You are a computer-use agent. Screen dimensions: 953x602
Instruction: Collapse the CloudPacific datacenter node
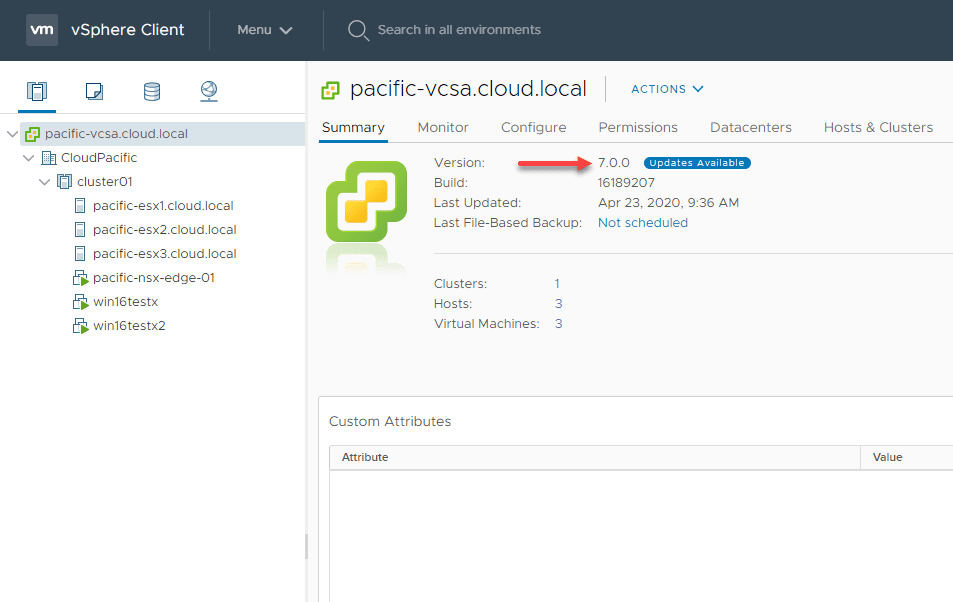[28, 158]
